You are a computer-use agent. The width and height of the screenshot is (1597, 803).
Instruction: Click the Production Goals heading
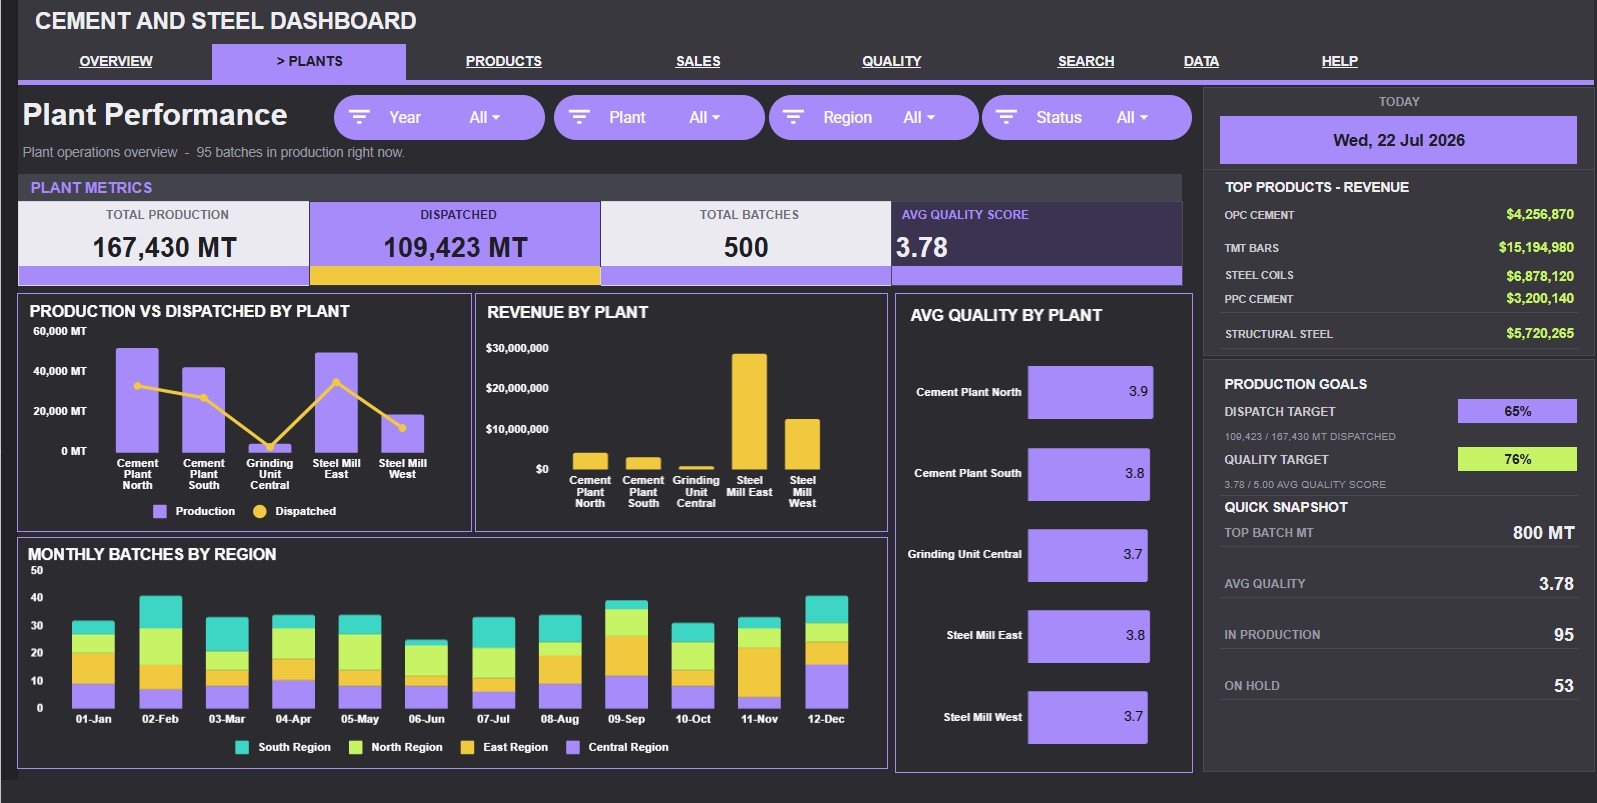[x=1295, y=384]
